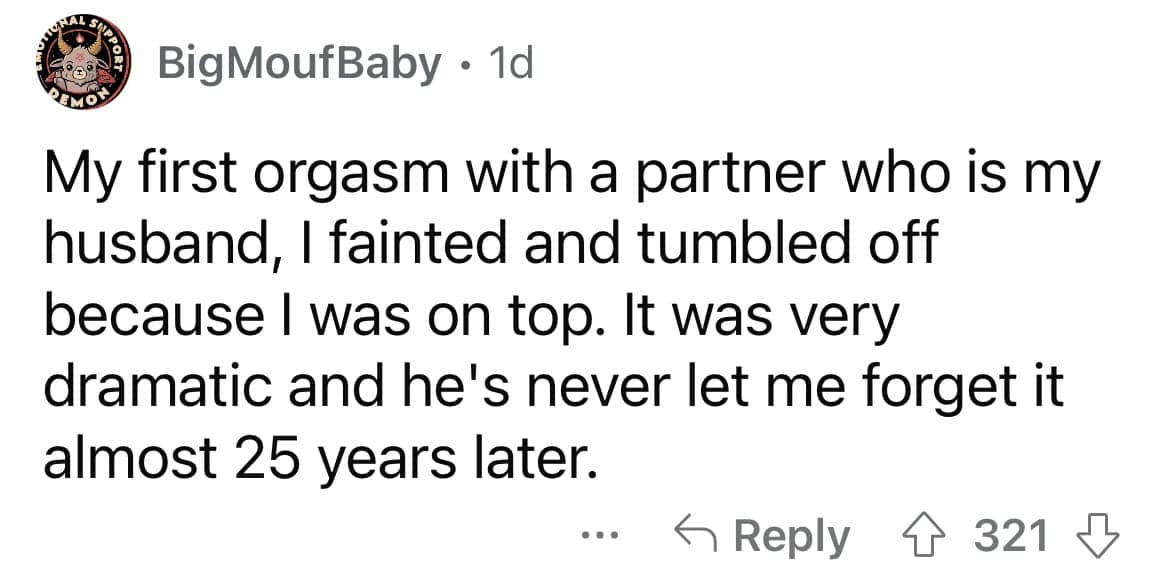Click the dot separator before the timestamp
Viewport: 1170px width, 581px height.
point(463,65)
